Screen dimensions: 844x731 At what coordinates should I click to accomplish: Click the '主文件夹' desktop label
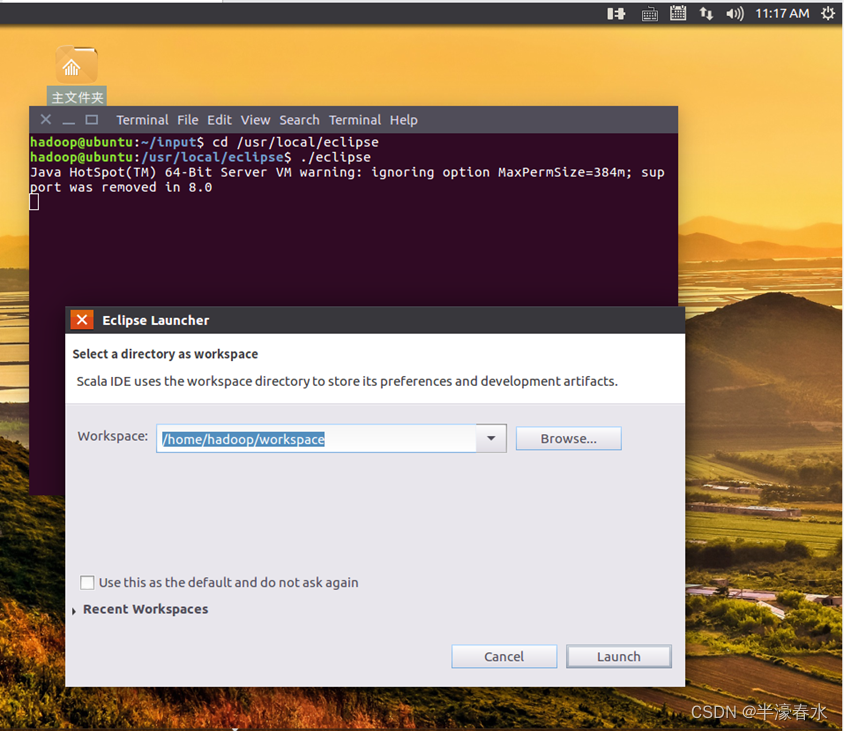(77, 97)
